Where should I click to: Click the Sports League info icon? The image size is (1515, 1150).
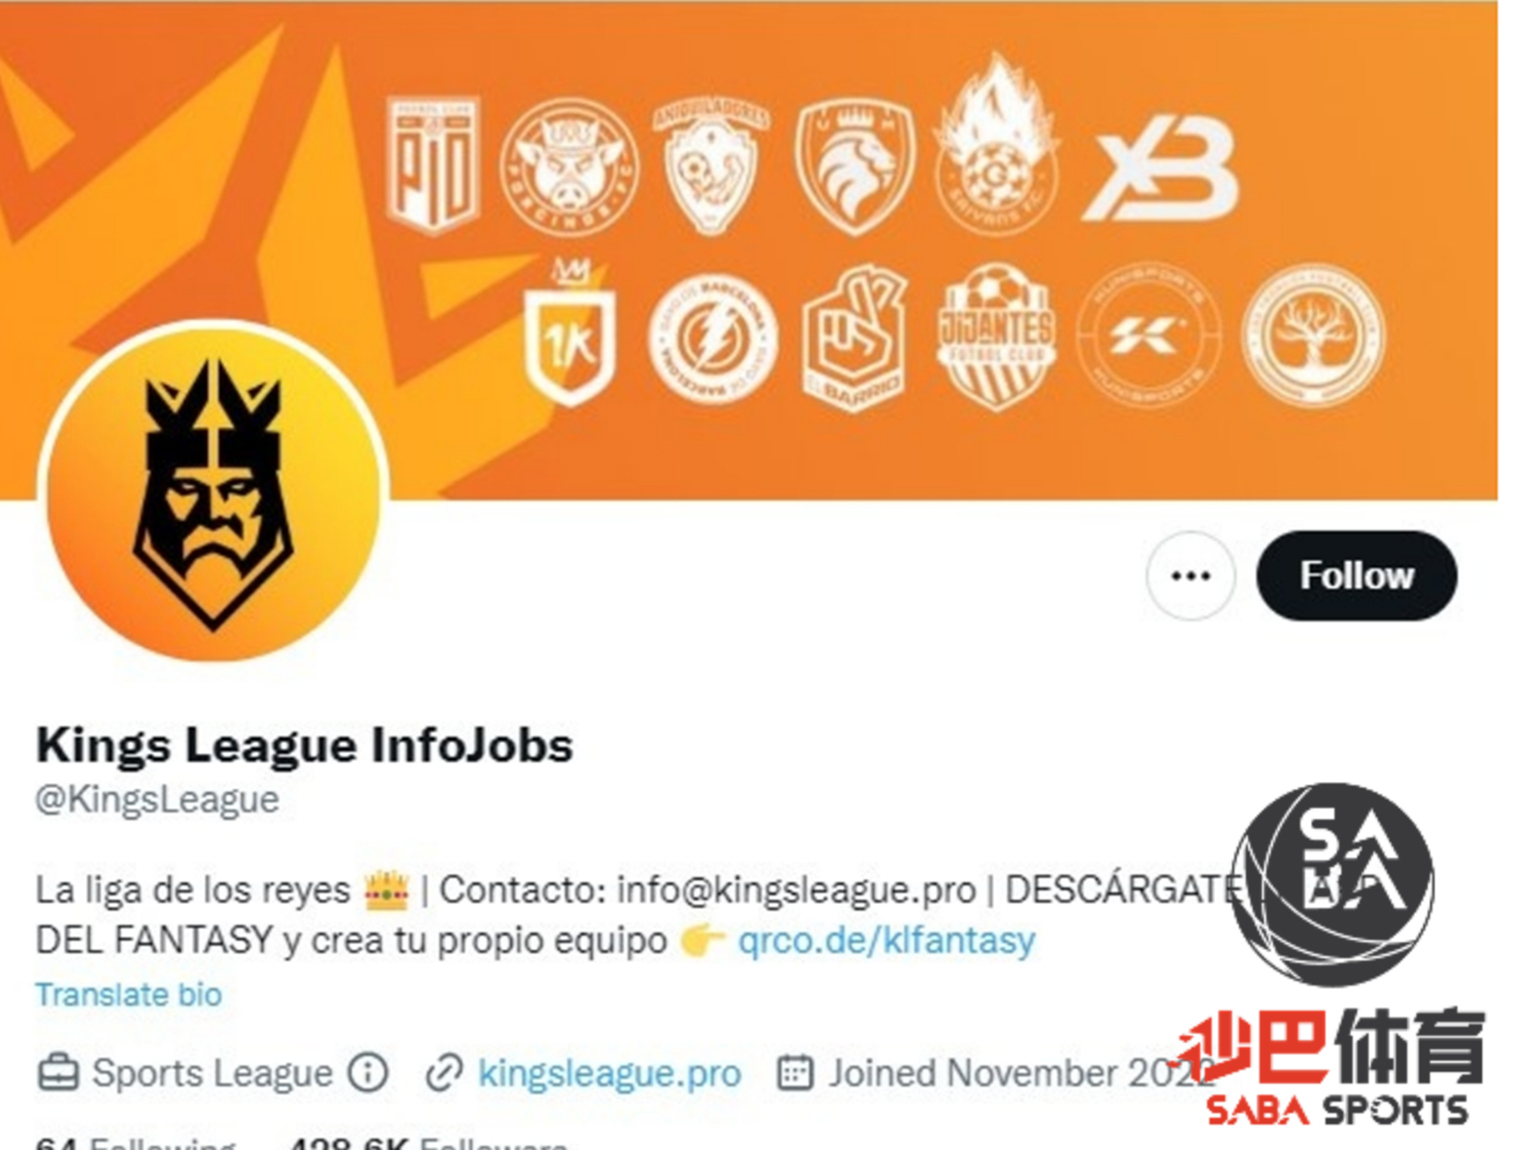tap(368, 1073)
